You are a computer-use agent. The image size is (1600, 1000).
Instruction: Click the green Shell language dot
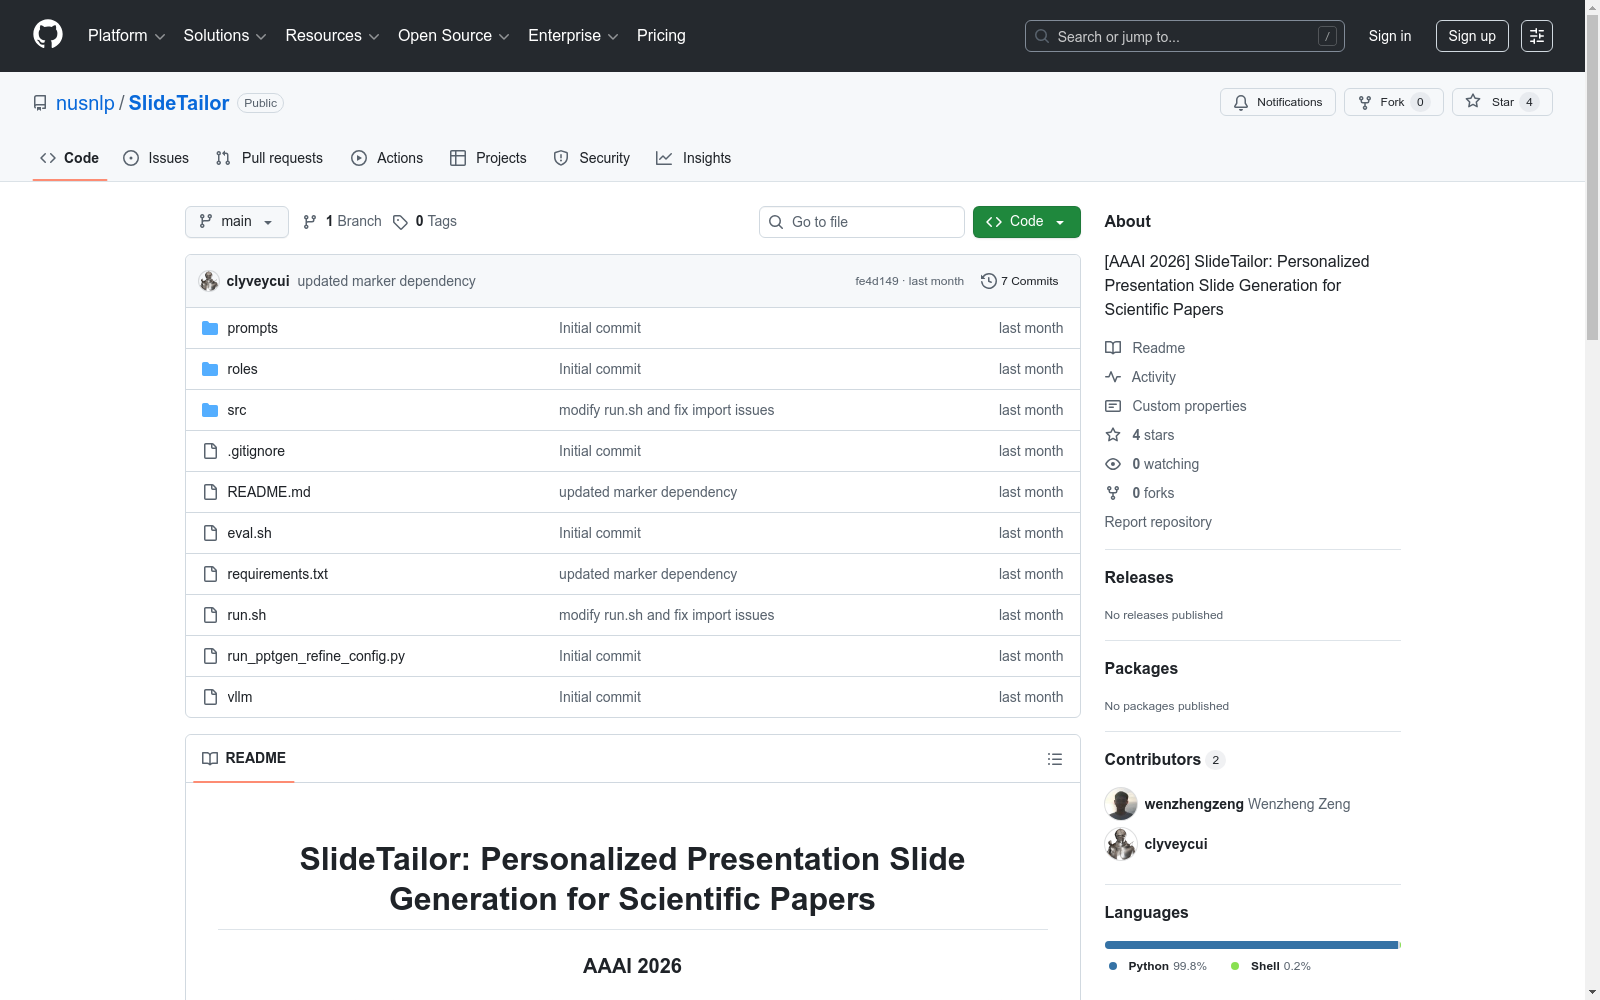pos(1235,966)
